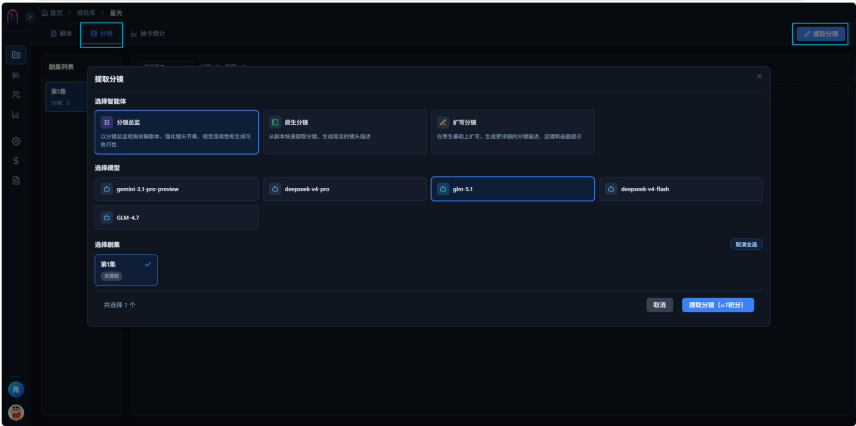Choose the deepseek-v4-pro model

344,189
